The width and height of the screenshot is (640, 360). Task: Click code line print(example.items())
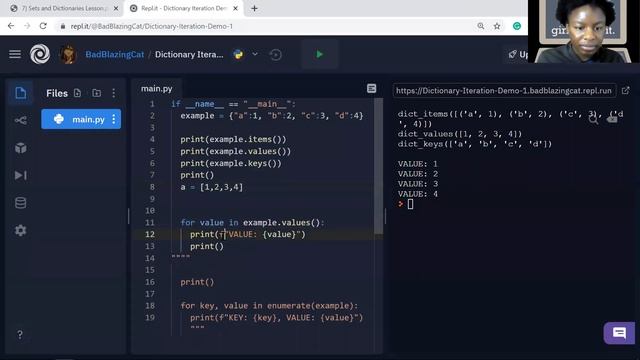pyautogui.click(x=233, y=139)
